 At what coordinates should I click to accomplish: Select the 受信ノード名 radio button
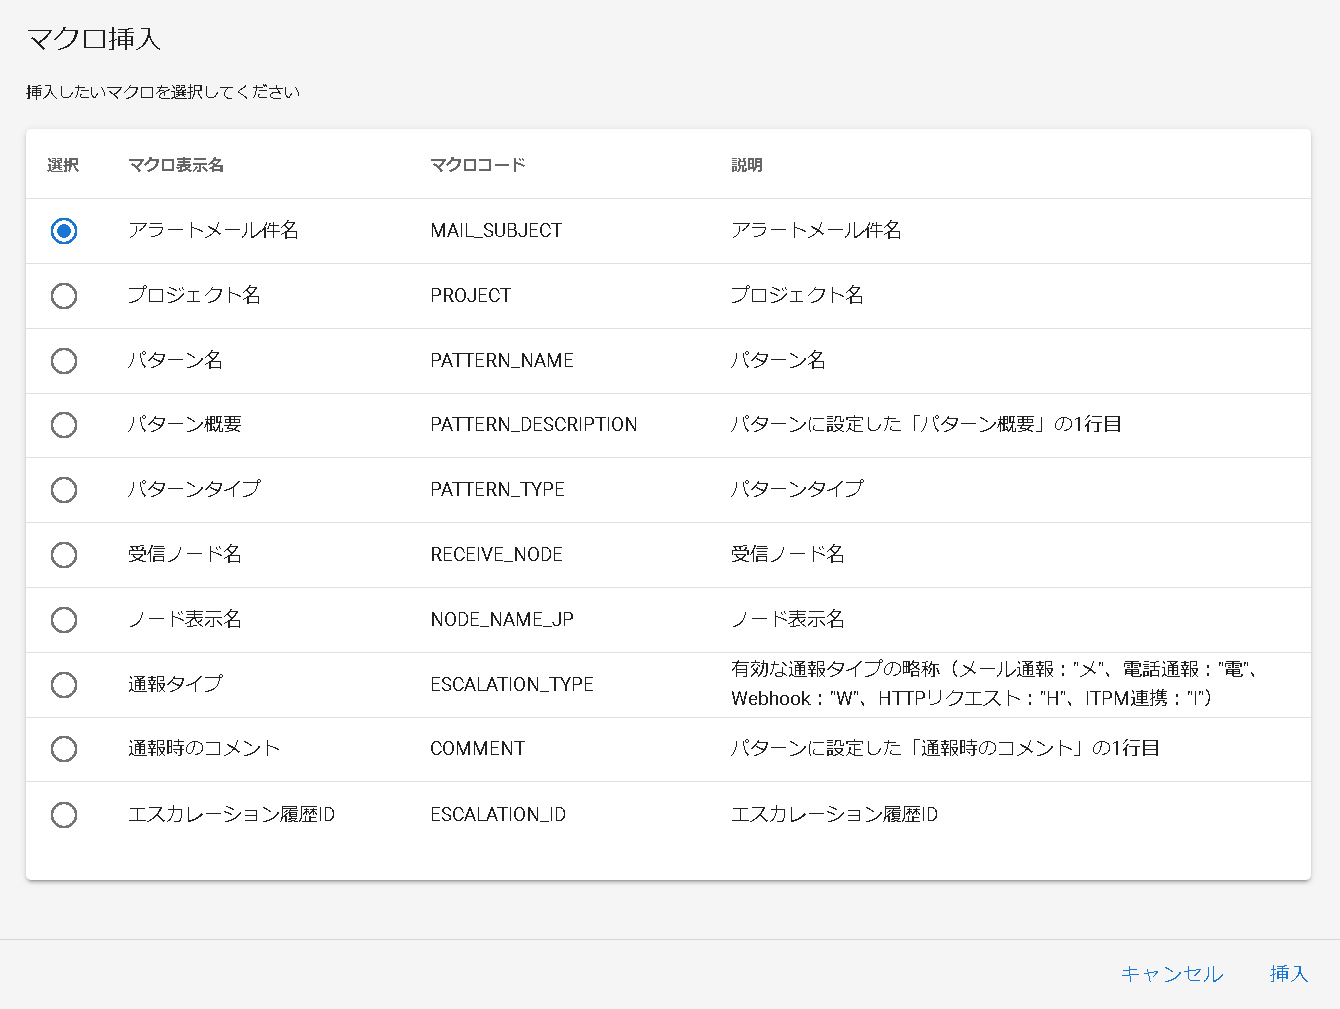(64, 555)
